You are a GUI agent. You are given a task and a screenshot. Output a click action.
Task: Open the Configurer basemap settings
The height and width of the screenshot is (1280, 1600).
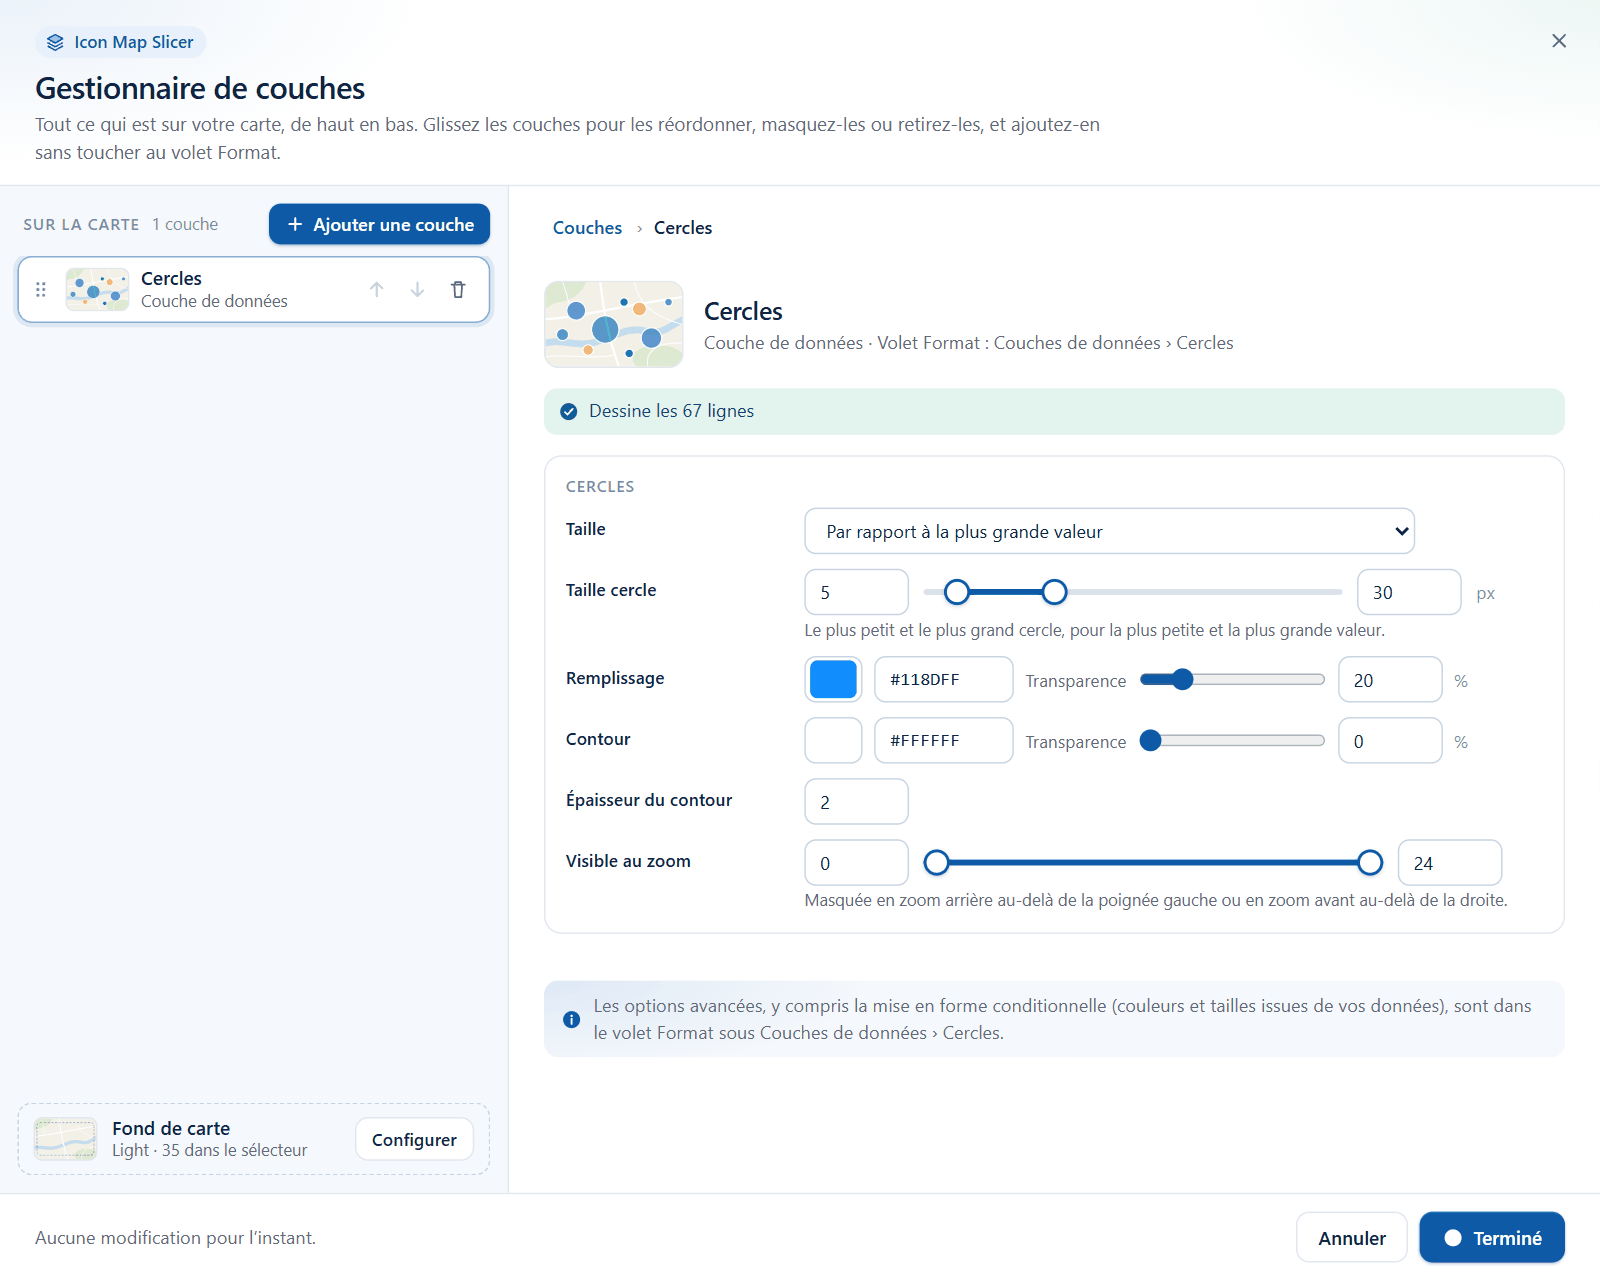tap(414, 1140)
